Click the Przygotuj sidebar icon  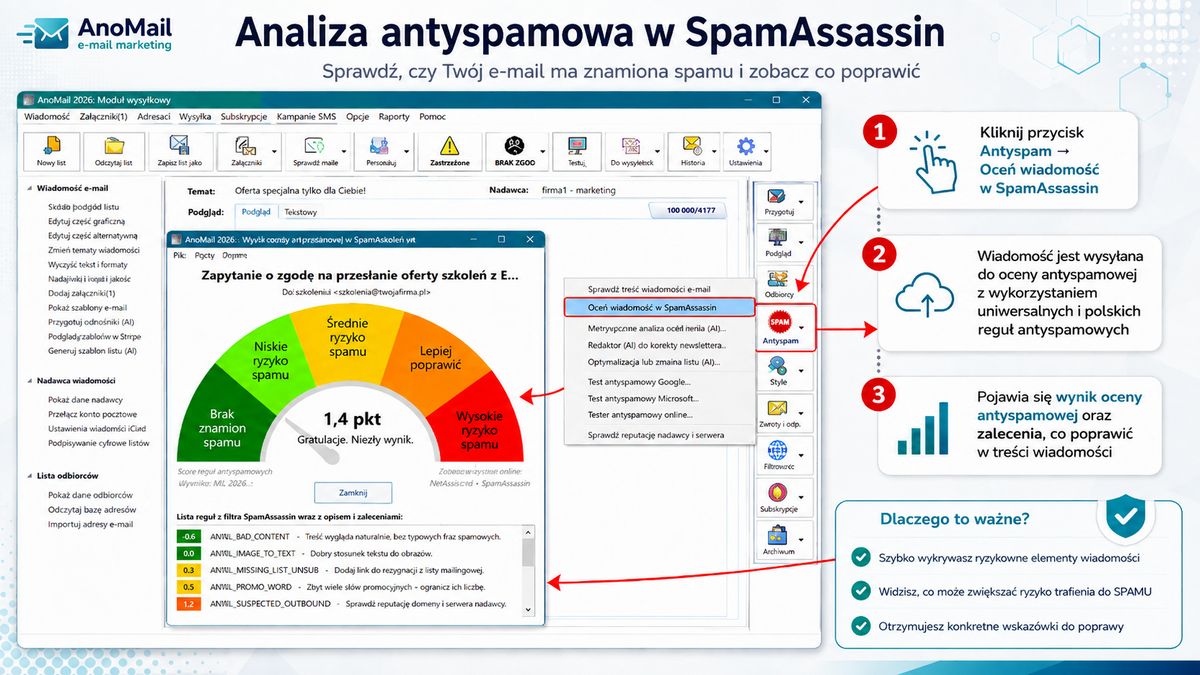tap(778, 198)
